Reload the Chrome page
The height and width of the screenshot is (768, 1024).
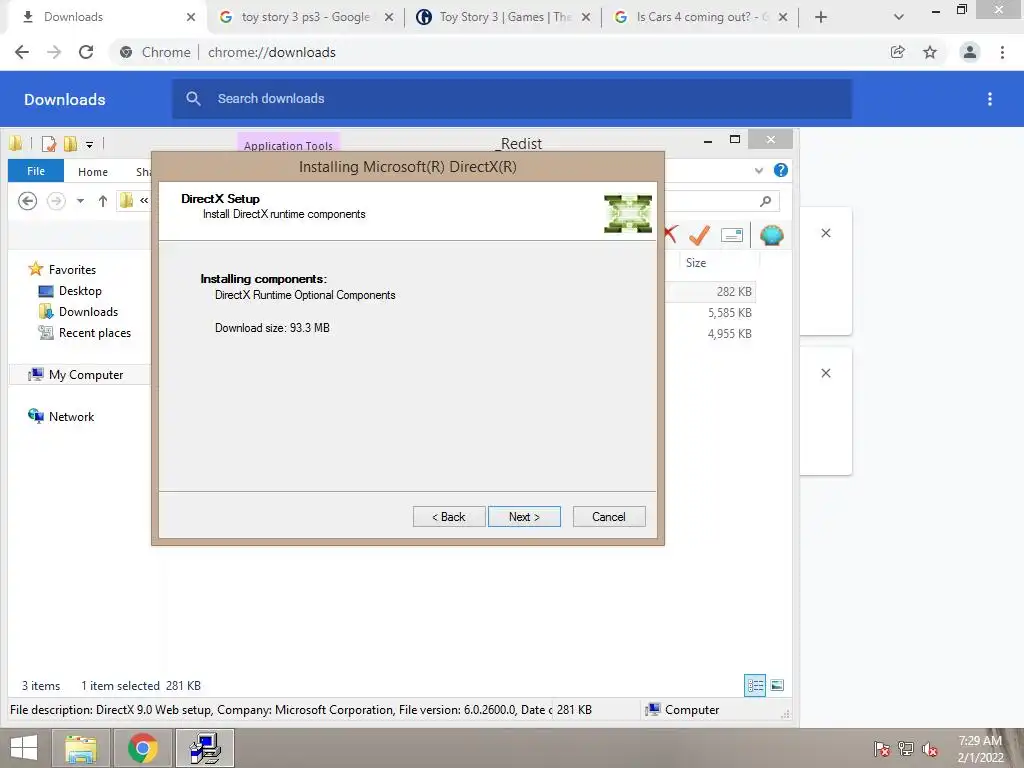click(x=86, y=52)
